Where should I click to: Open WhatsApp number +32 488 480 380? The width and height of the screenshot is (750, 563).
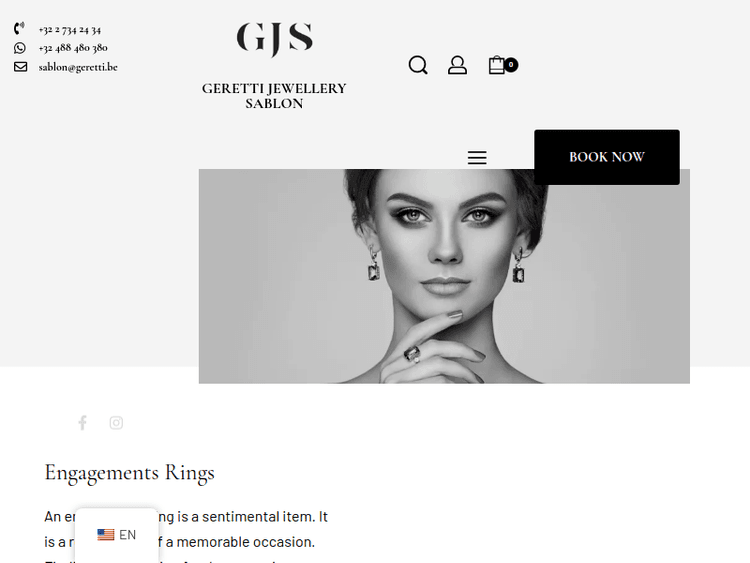click(x=73, y=48)
